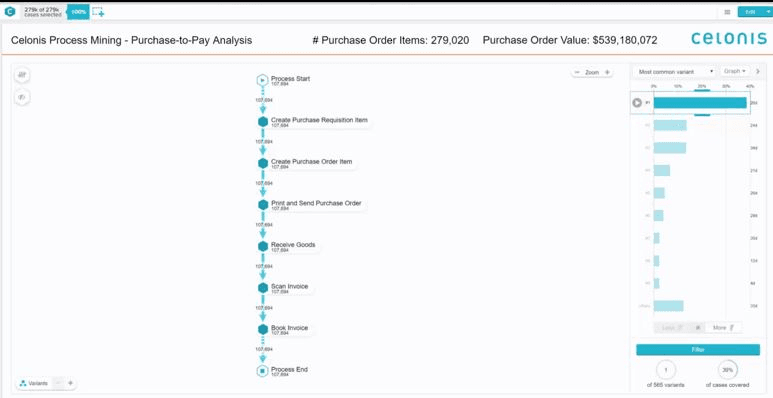
Task: Select the sixth variant bar
Action: coord(659,216)
